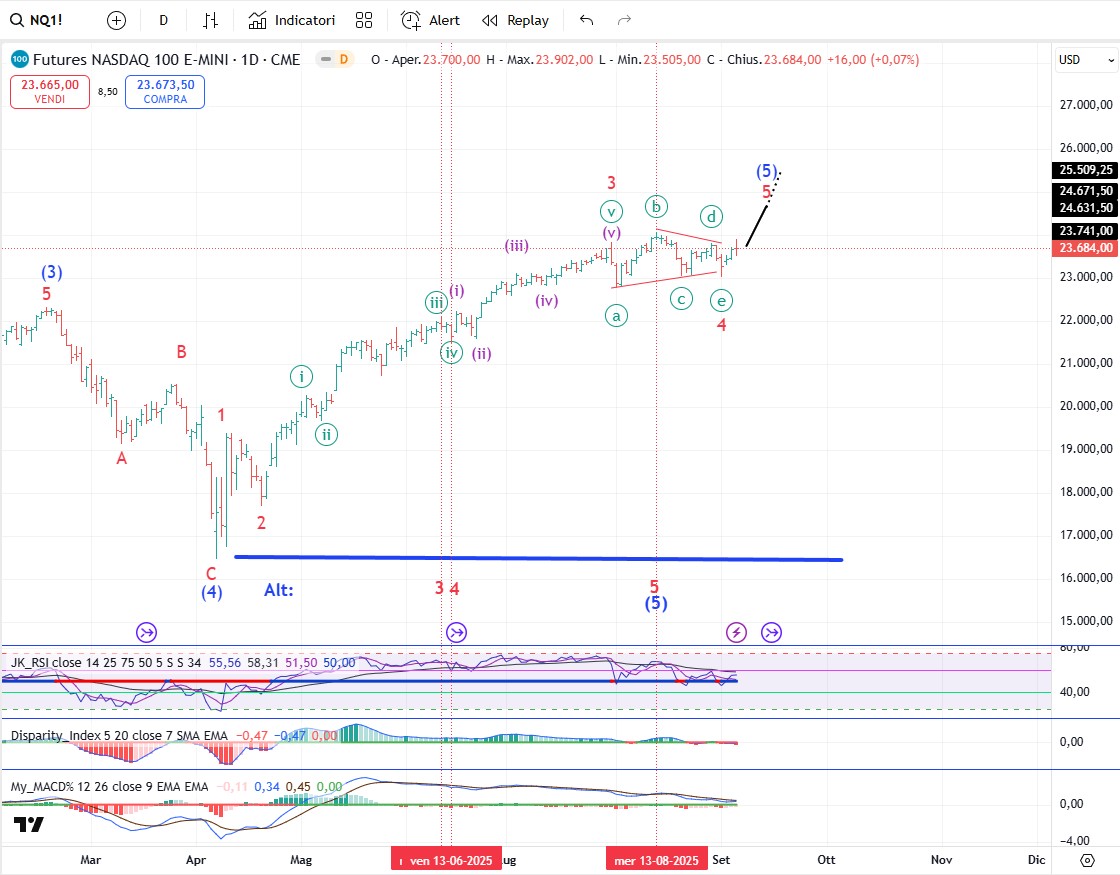Open chart settings gear icon
1120x875 pixels.
coord(1086,860)
